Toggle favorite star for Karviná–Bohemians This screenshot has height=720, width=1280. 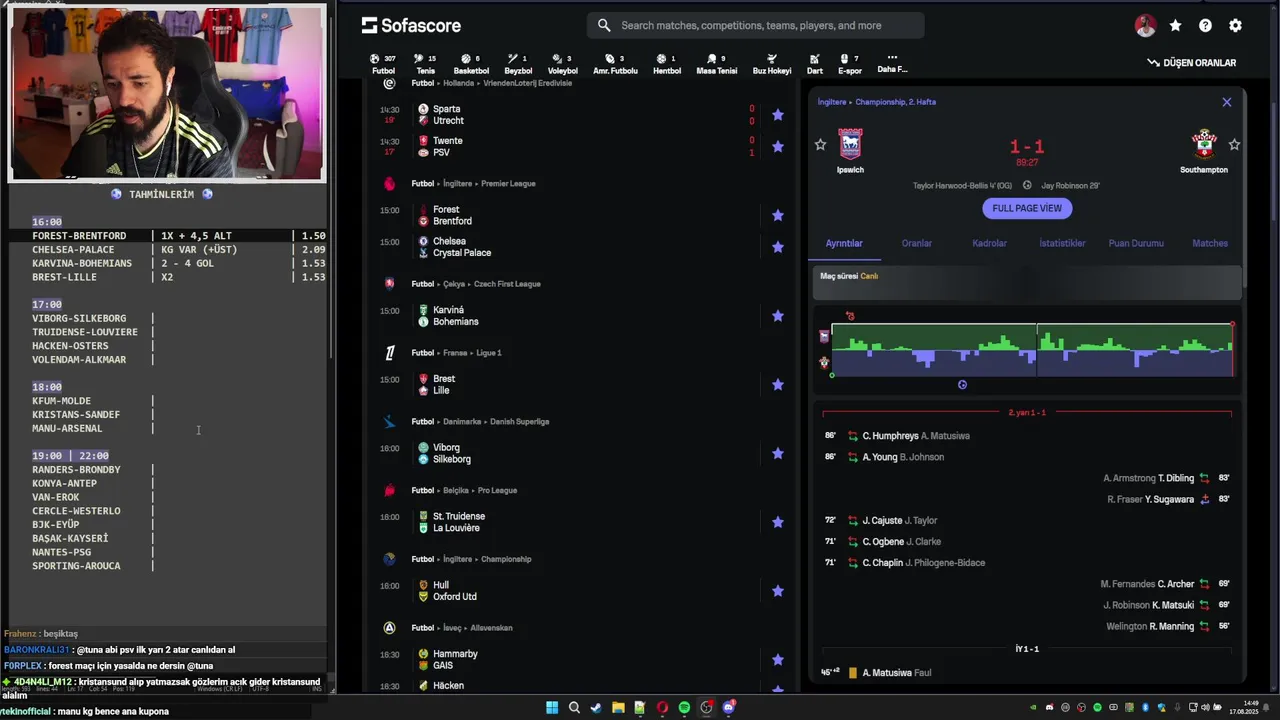pos(778,316)
